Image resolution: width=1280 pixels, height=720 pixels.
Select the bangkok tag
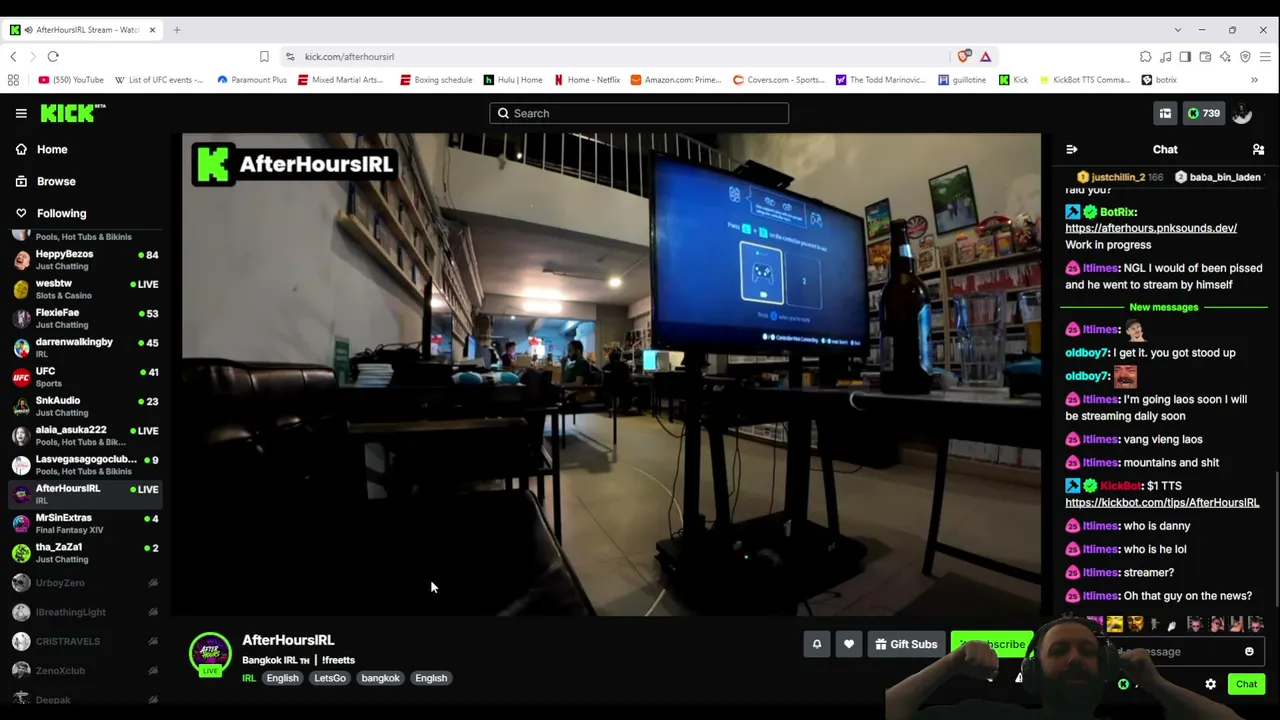click(x=380, y=678)
